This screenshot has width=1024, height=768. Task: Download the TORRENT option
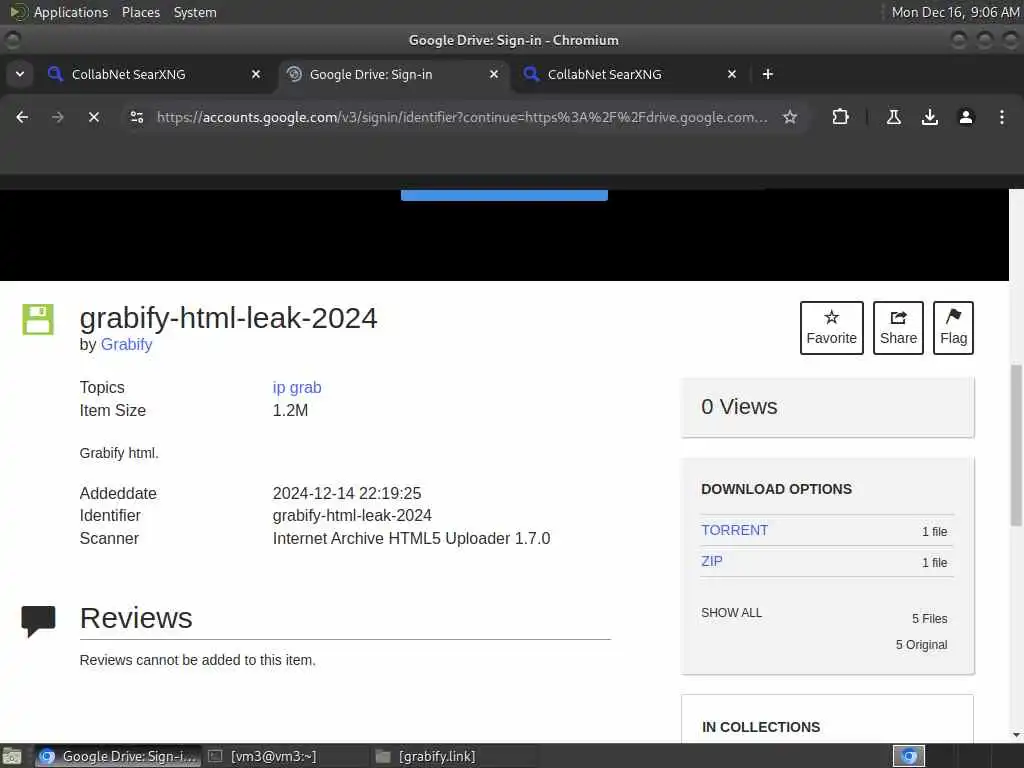(734, 530)
